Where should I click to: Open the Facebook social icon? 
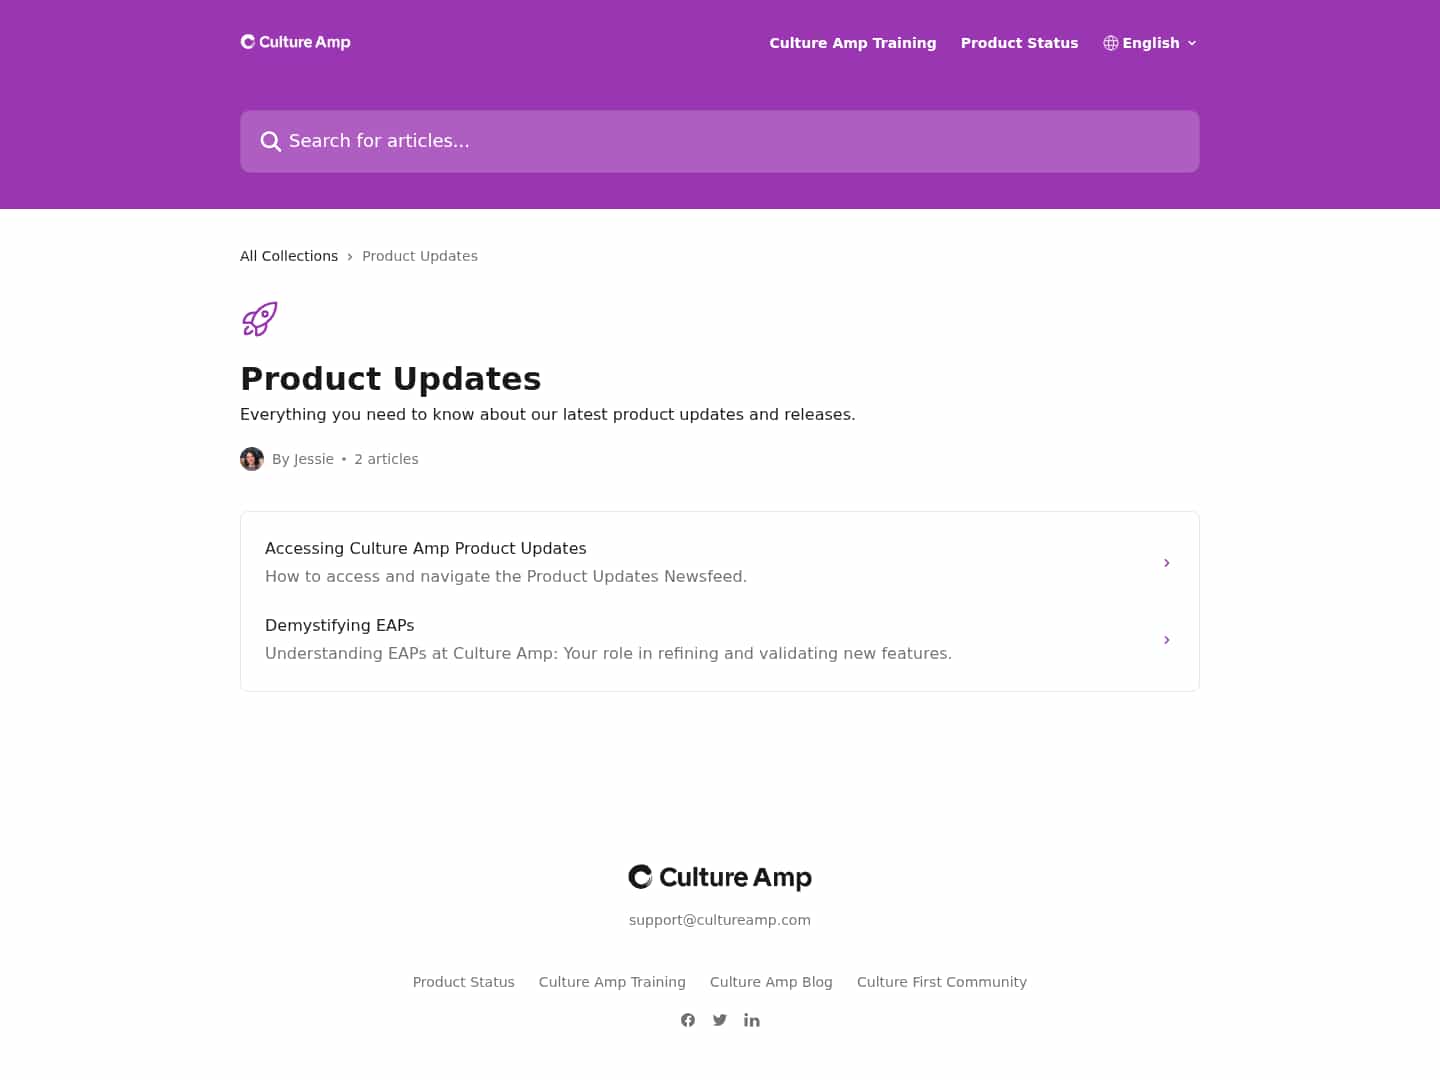pyautogui.click(x=688, y=1020)
